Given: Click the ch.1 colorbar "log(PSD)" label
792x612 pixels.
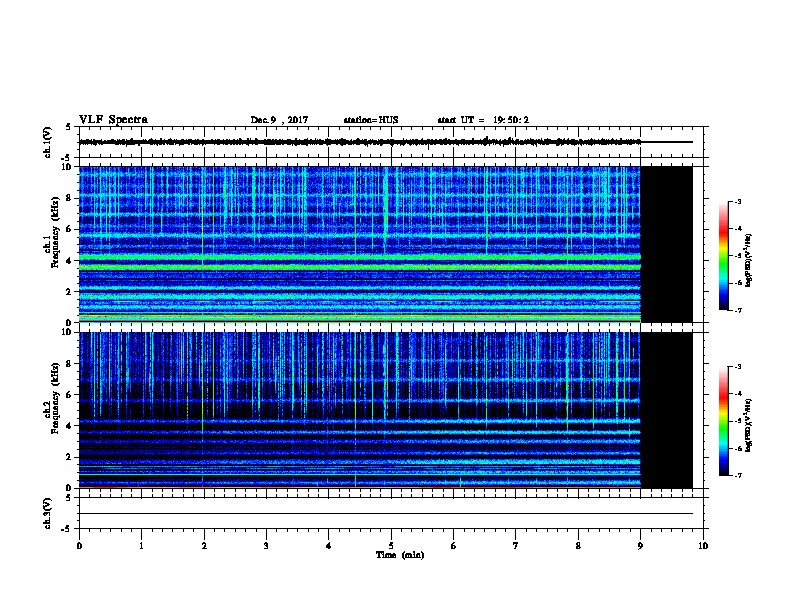Looking at the screenshot, I should tap(748, 260).
